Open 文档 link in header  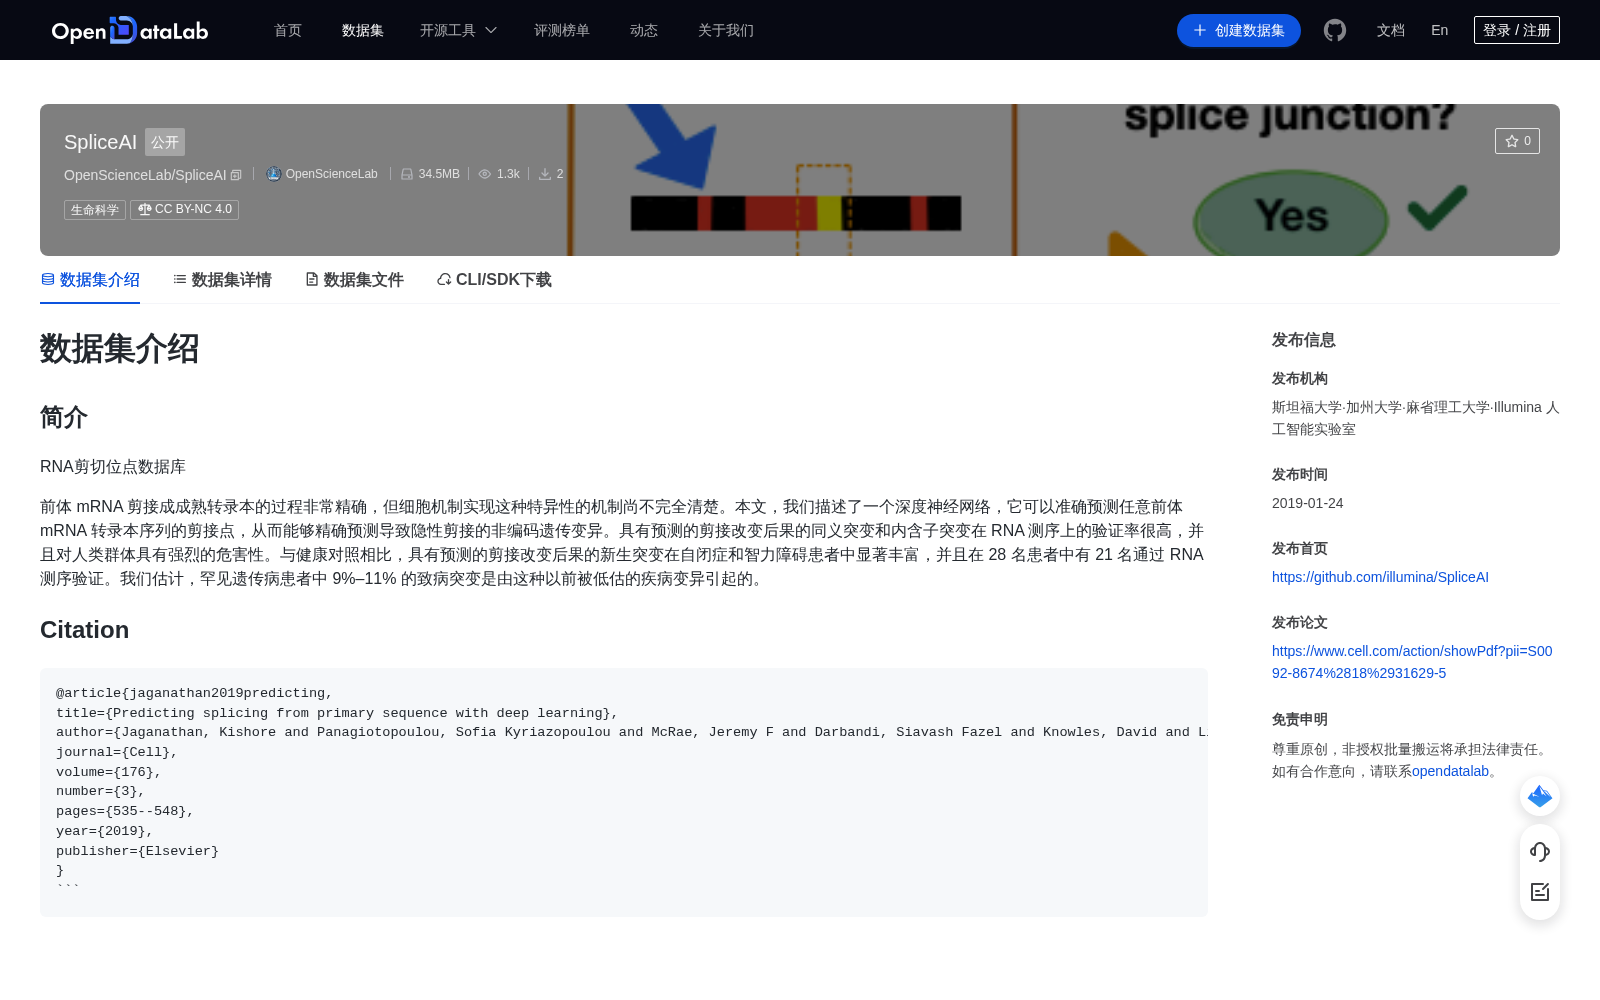[x=1391, y=30]
